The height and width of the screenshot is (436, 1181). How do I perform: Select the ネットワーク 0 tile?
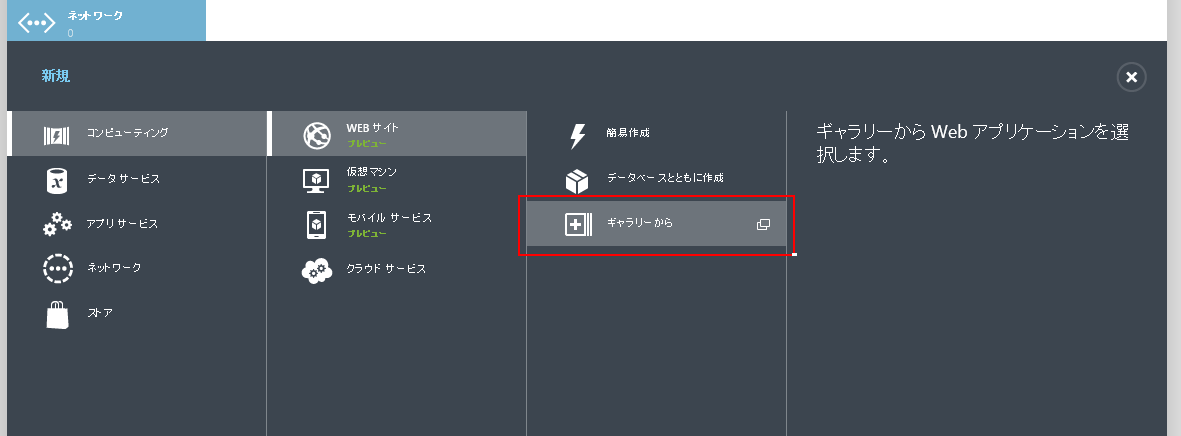[106, 20]
